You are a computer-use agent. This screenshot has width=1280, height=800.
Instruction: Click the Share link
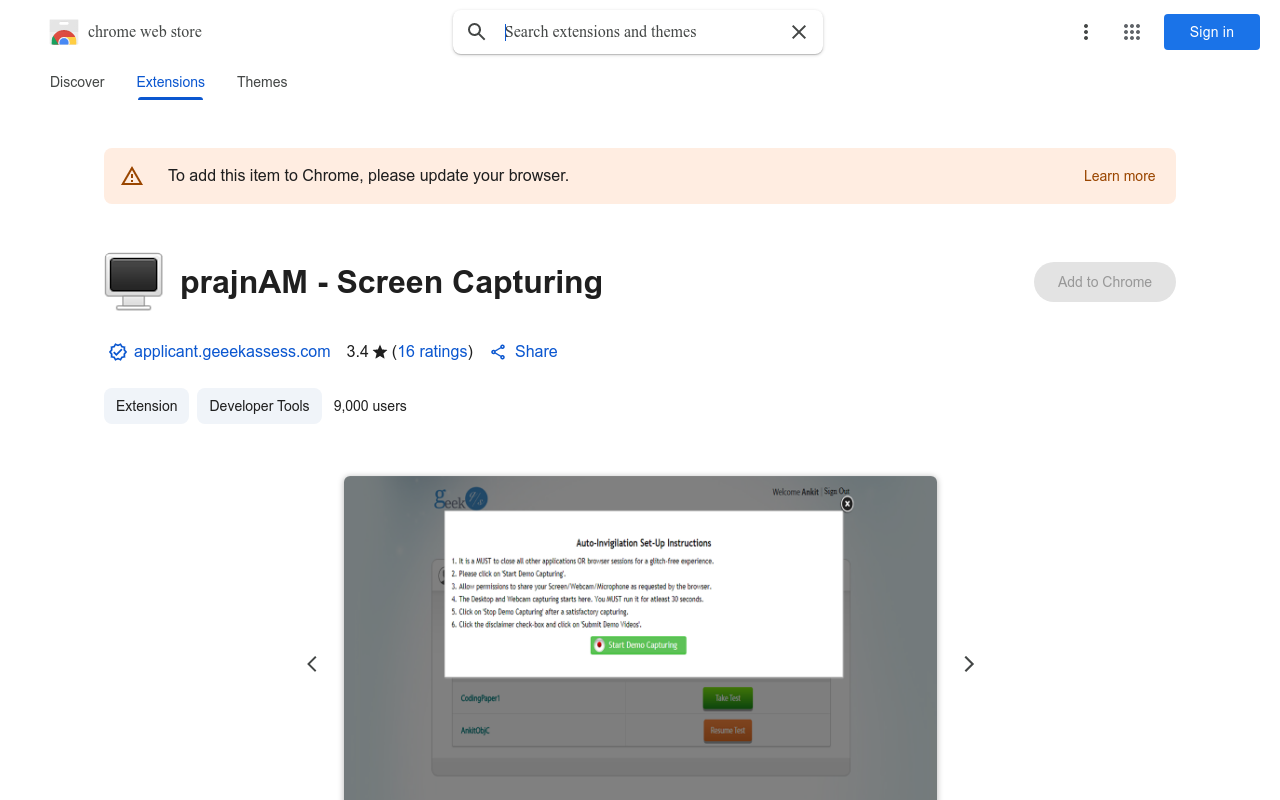tap(536, 352)
